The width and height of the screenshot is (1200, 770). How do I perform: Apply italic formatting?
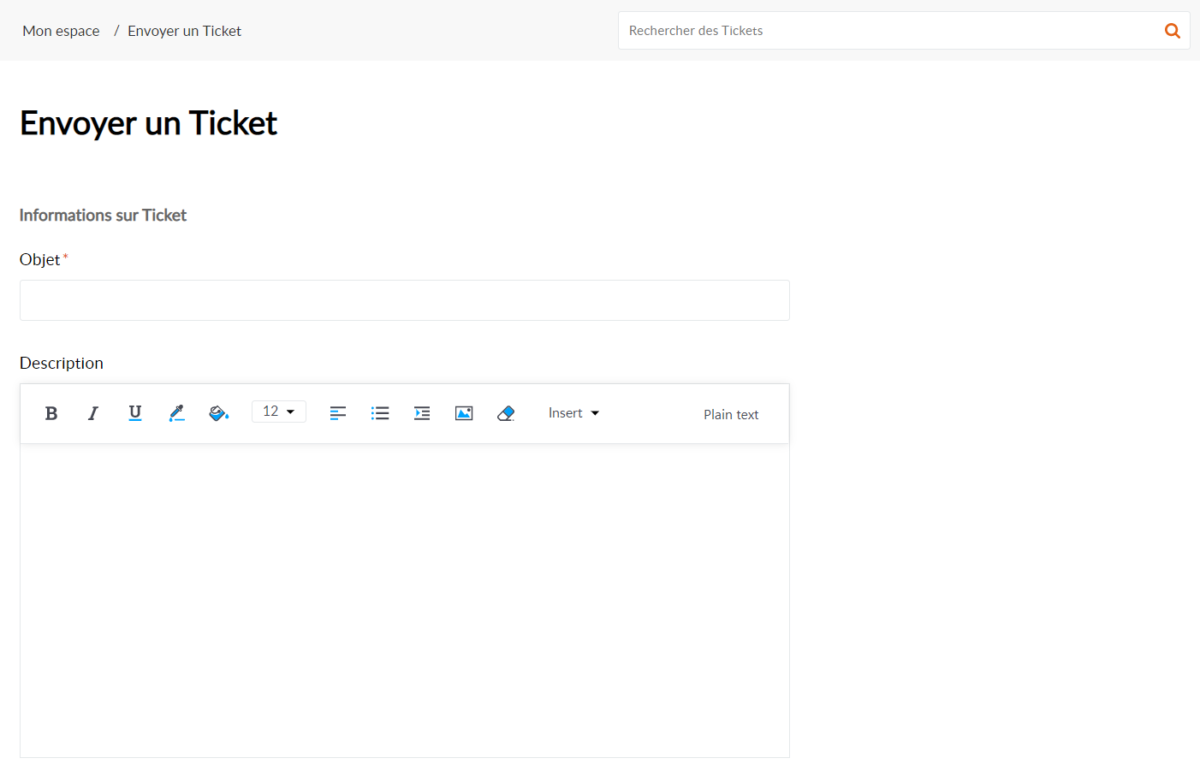coord(93,413)
